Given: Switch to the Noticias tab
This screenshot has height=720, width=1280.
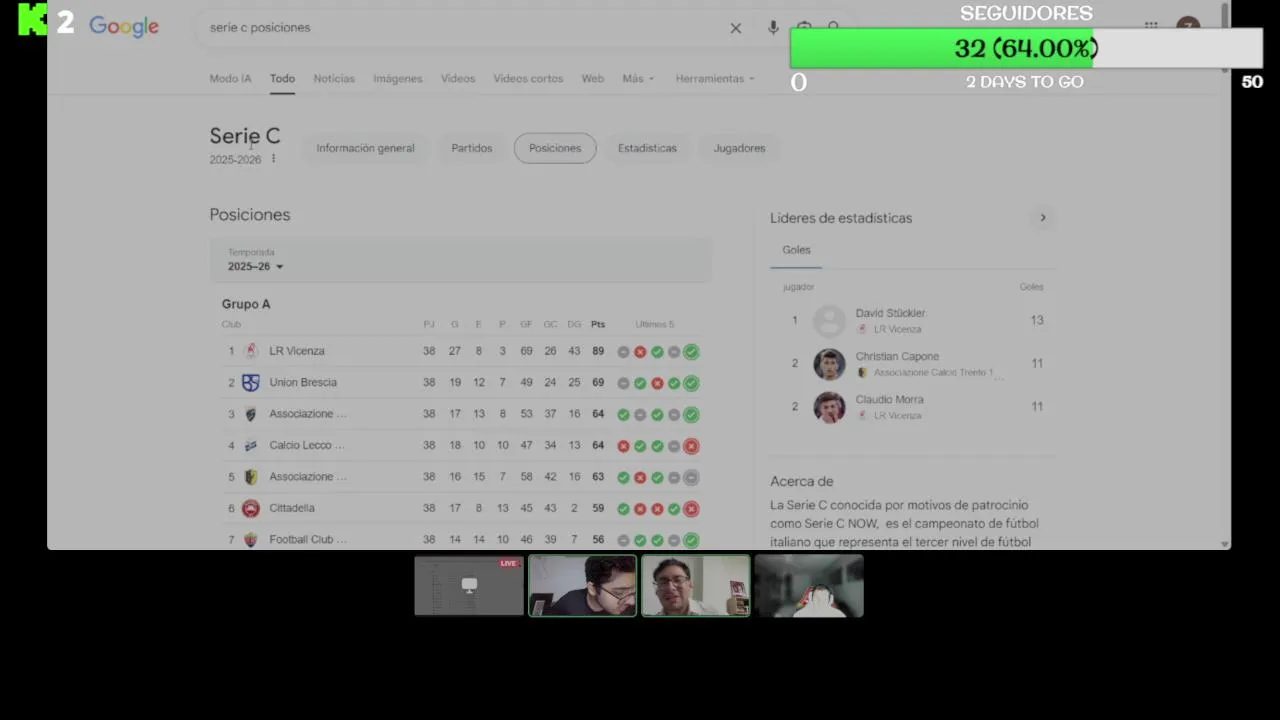Looking at the screenshot, I should point(334,78).
